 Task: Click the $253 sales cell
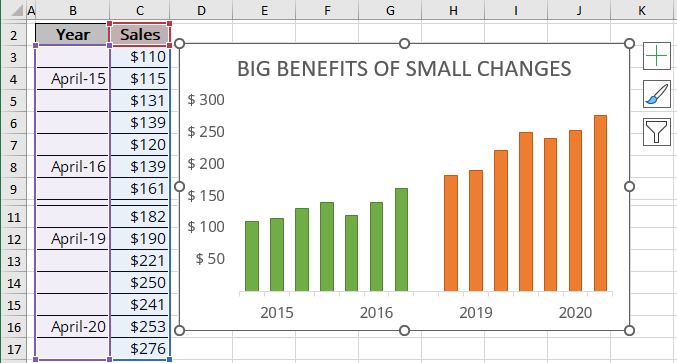point(140,327)
